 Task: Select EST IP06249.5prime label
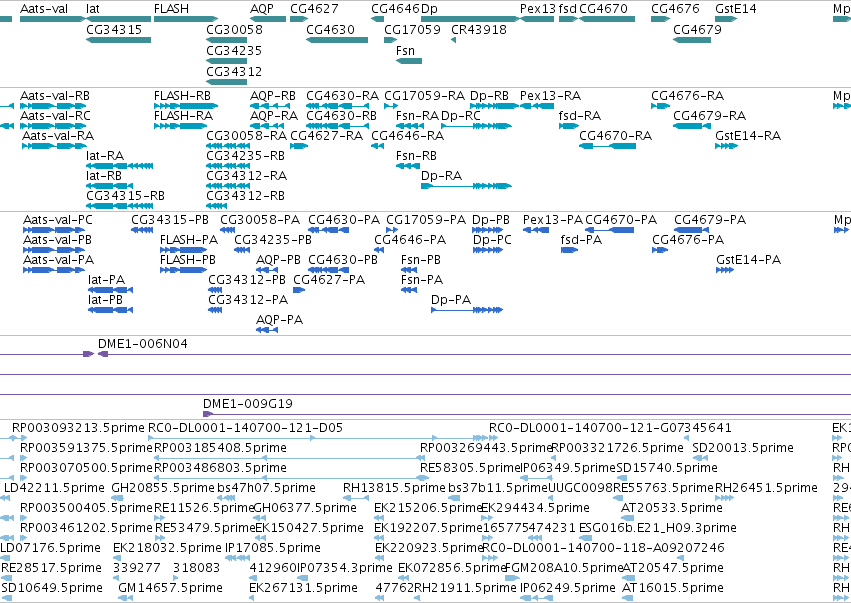[568, 588]
